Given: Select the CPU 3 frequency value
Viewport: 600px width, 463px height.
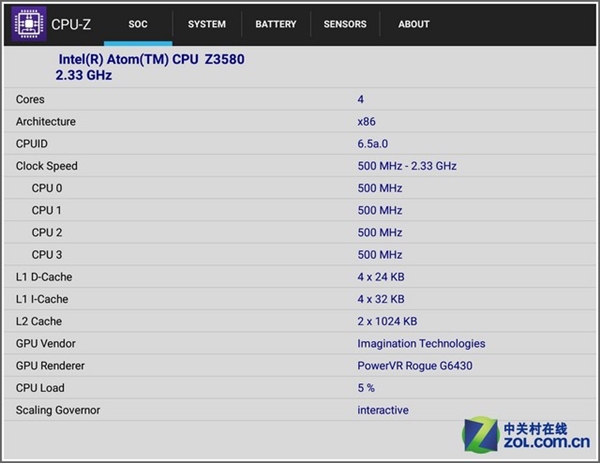Looking at the screenshot, I should 380,255.
